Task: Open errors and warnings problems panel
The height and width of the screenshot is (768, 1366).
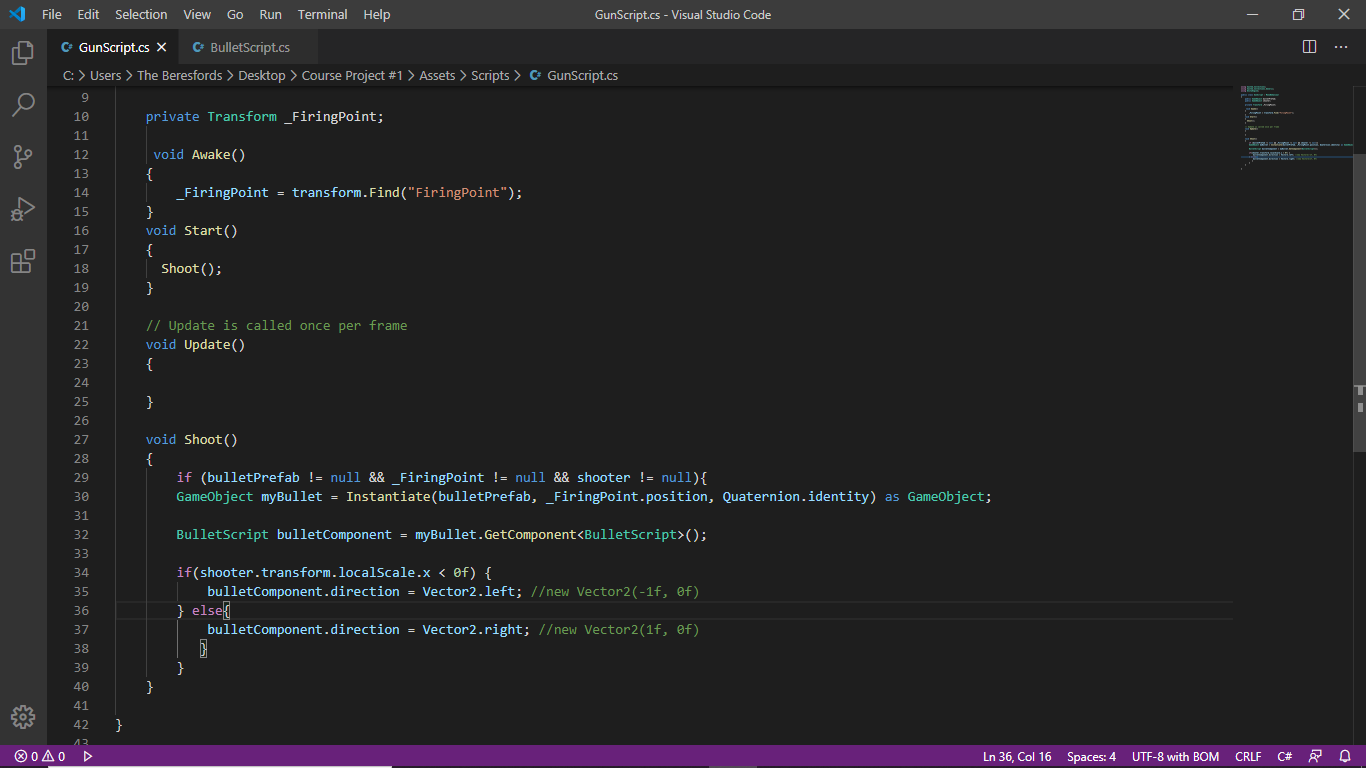Action: [x=40, y=757]
